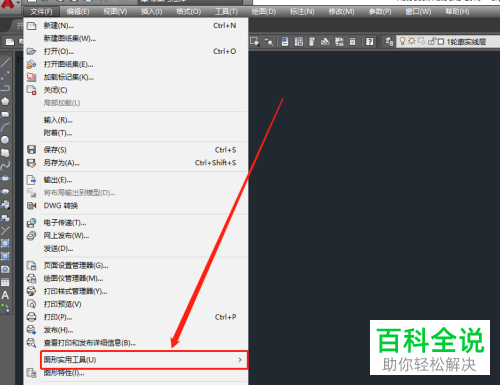Open the 绘图(D) menu

(264, 12)
